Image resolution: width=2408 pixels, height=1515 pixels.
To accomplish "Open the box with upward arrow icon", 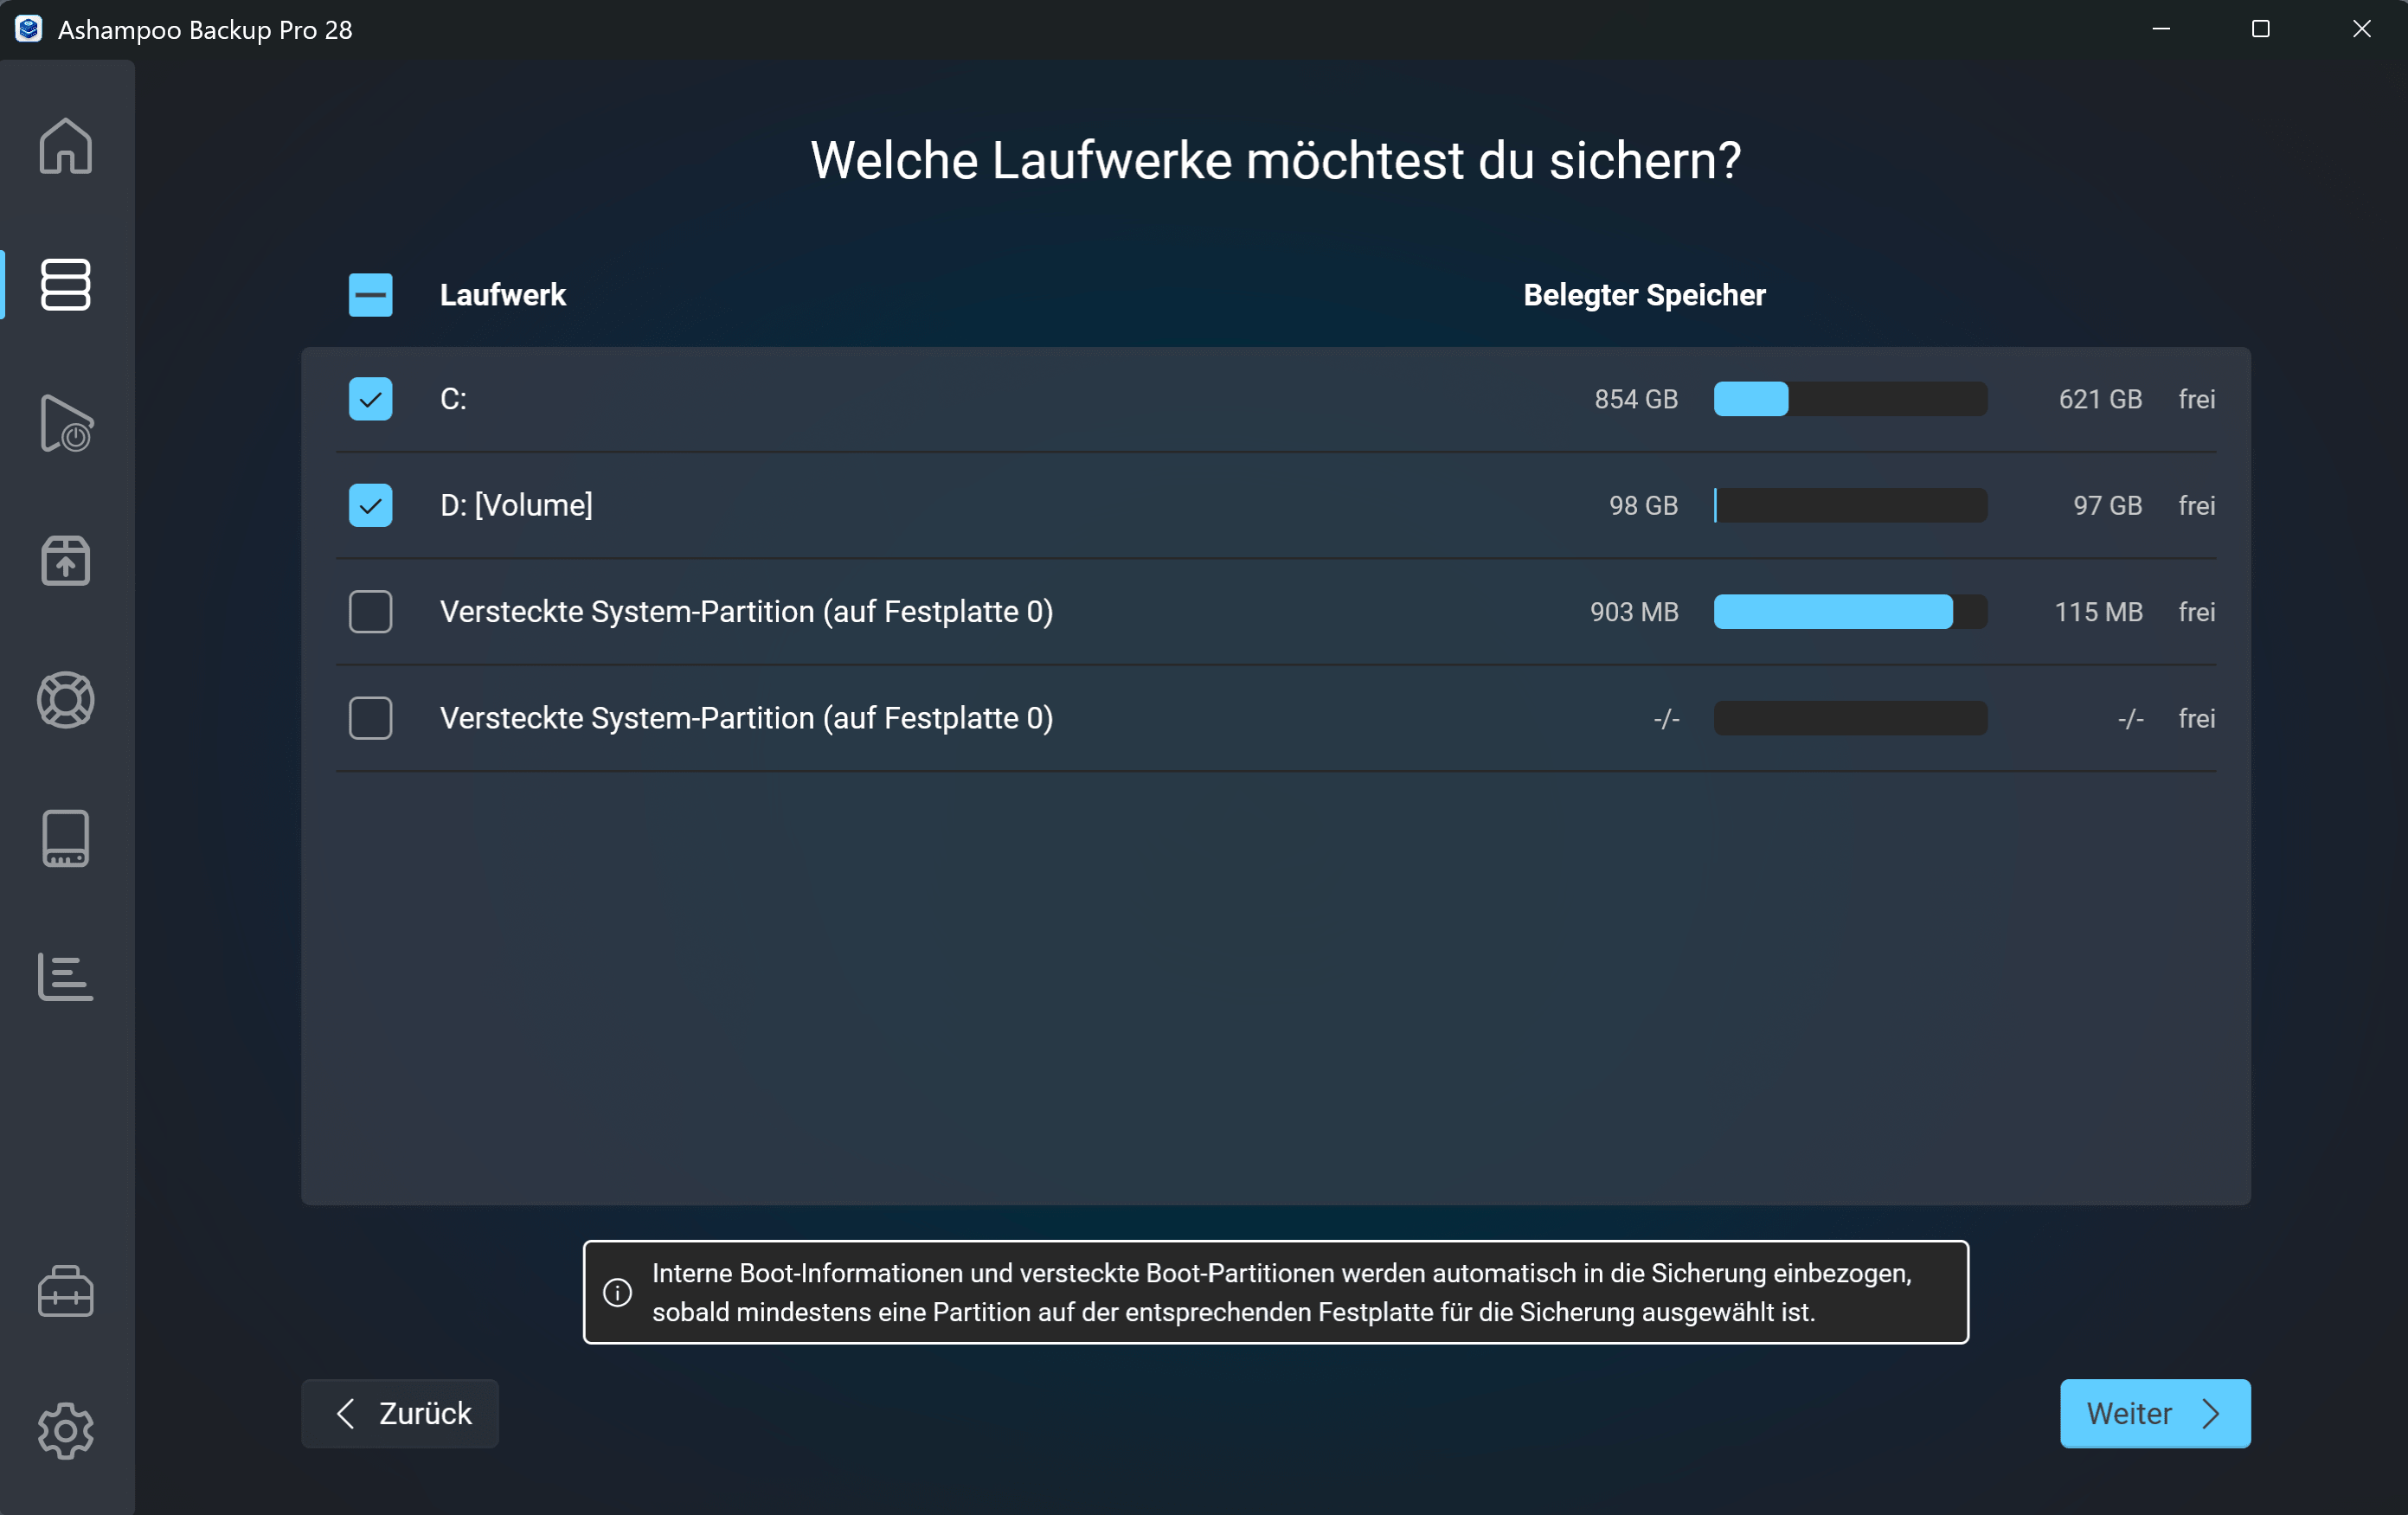I will 66,560.
